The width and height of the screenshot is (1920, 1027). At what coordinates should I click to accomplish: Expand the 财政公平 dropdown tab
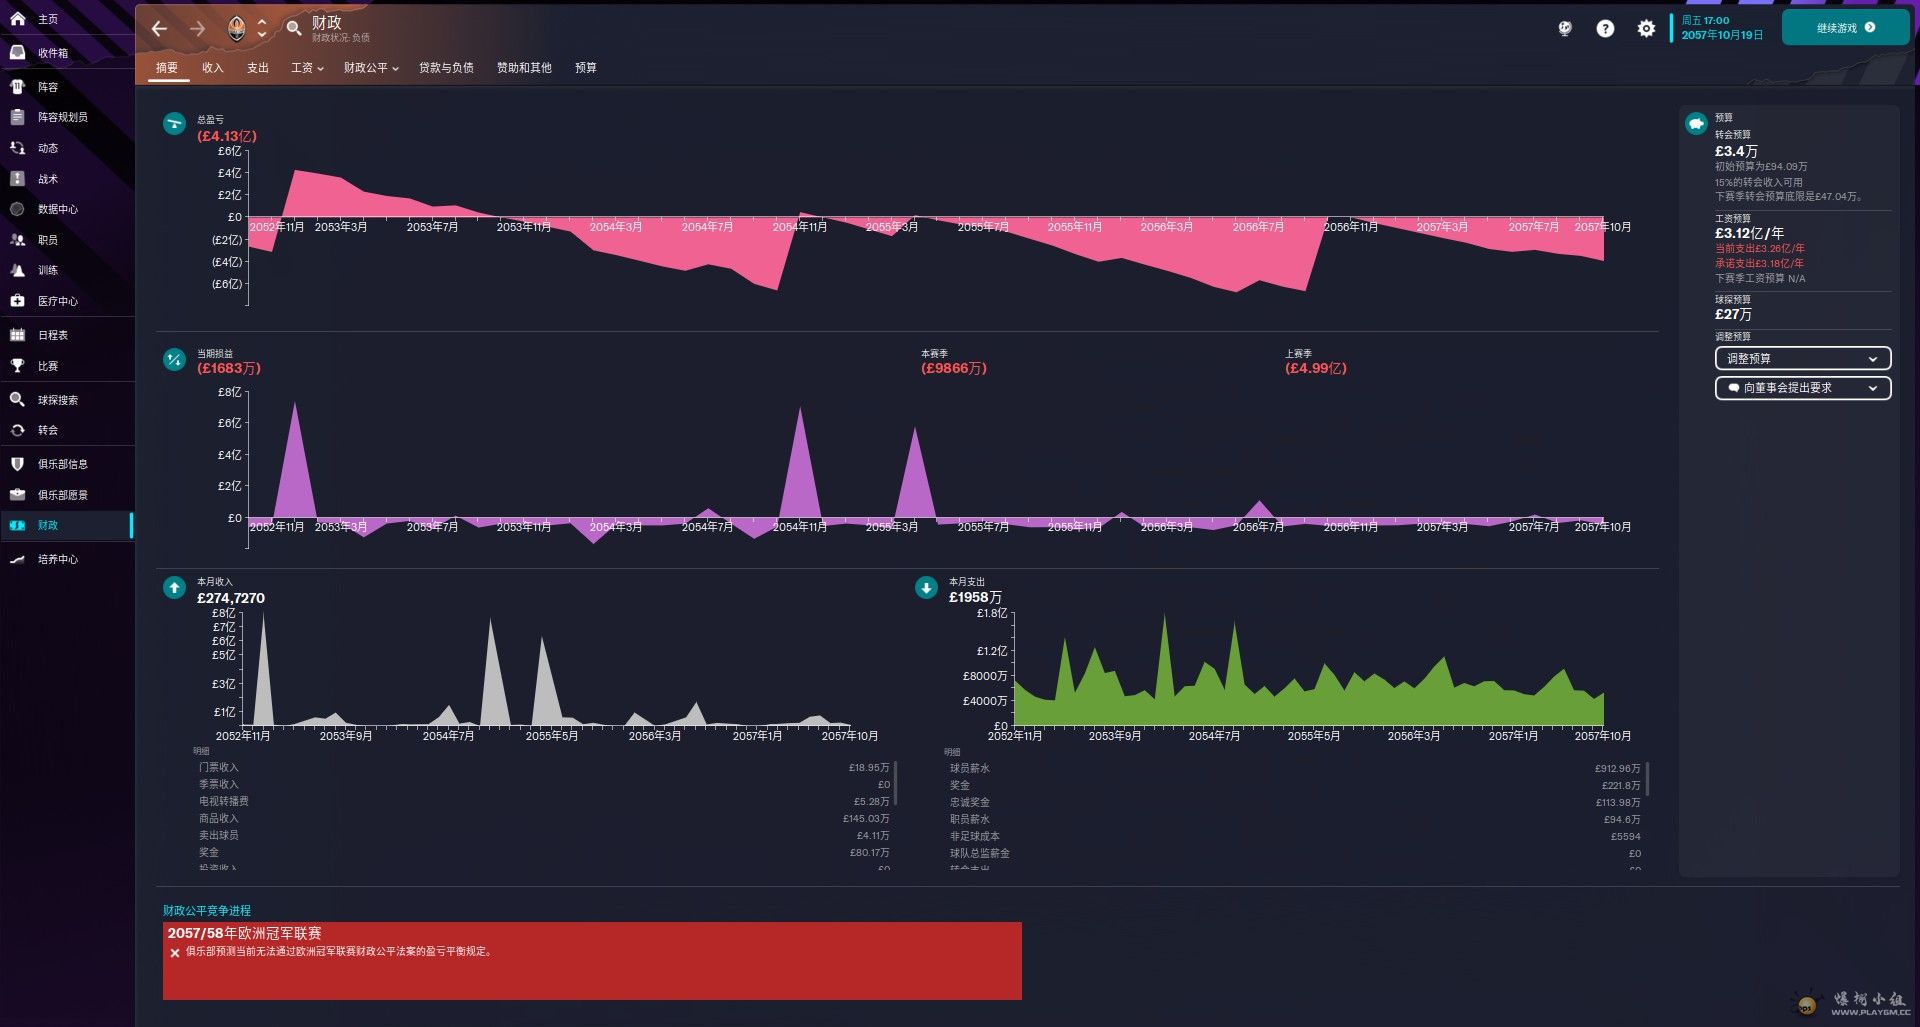pos(371,68)
